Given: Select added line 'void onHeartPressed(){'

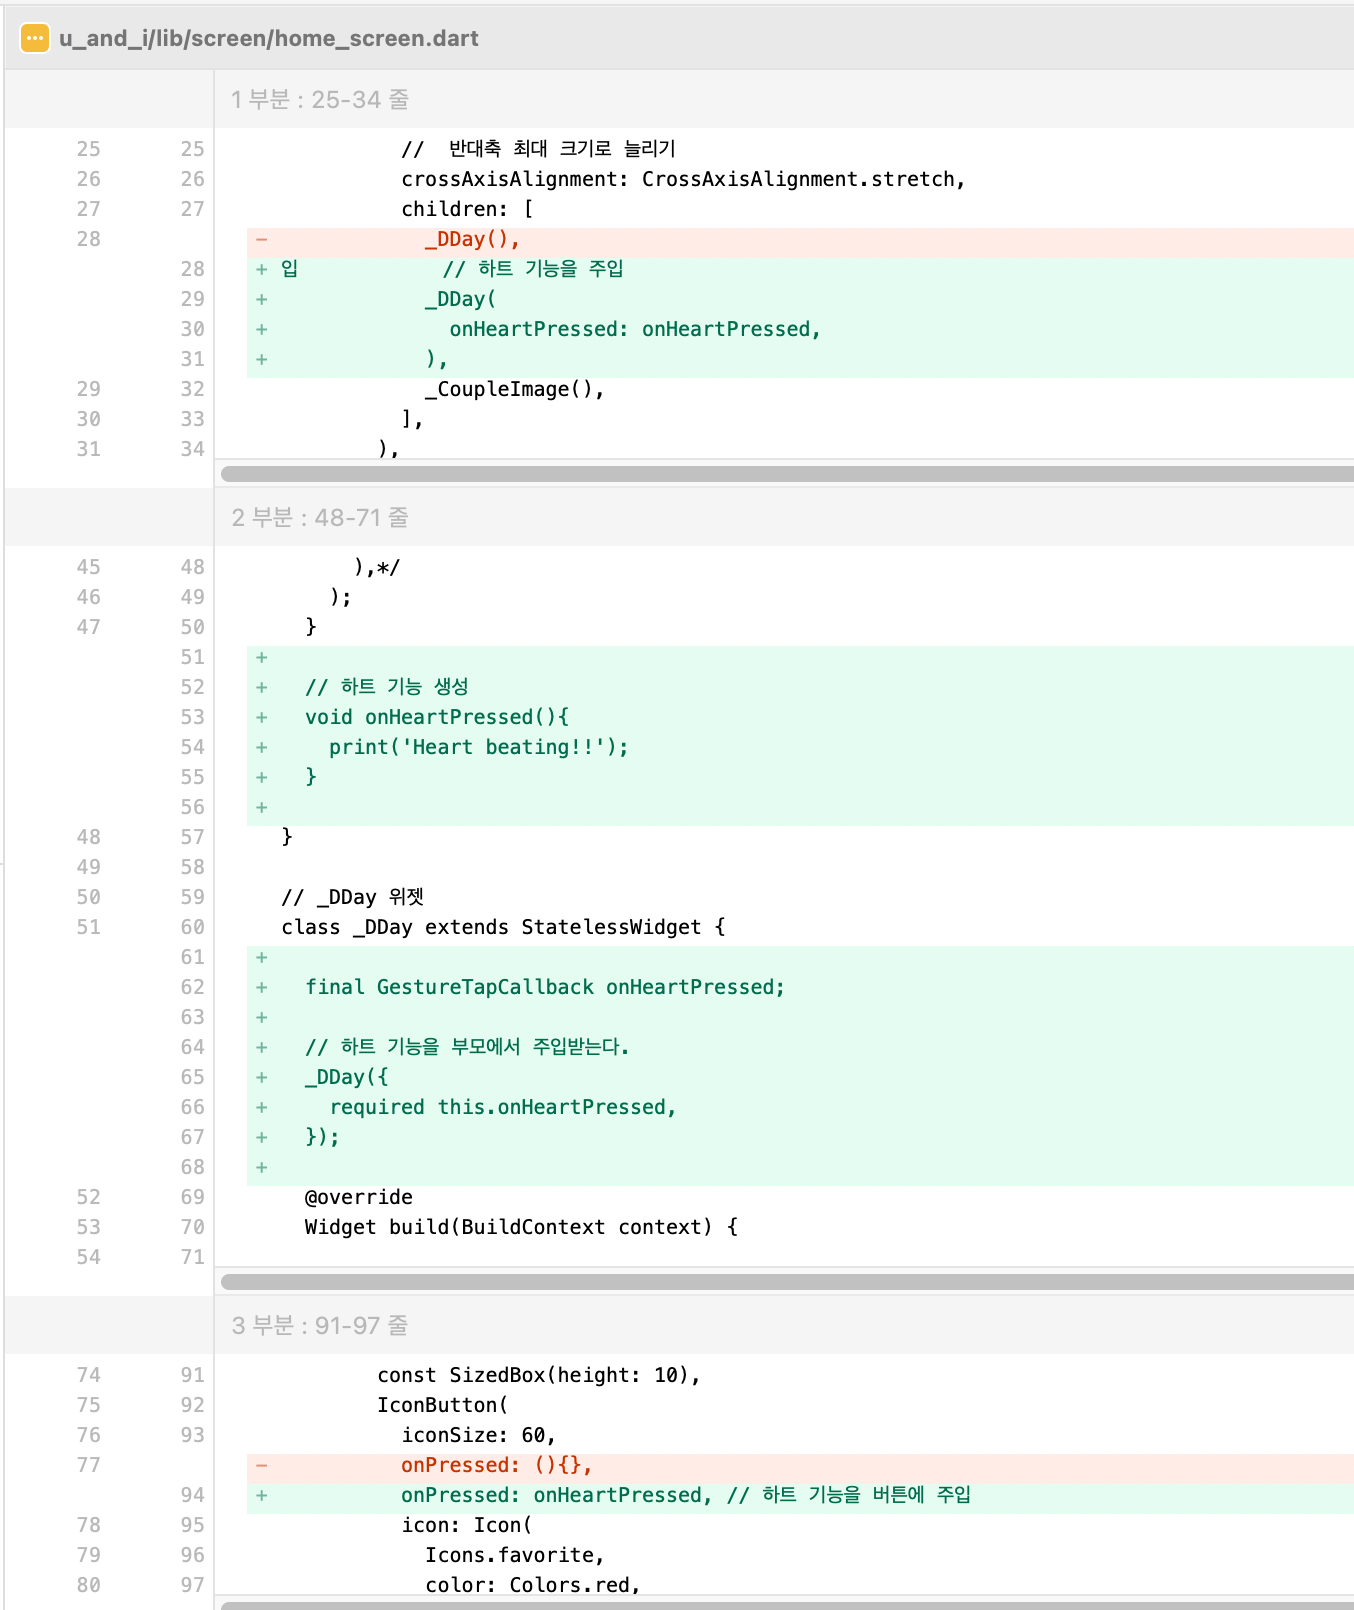Looking at the screenshot, I should click(x=437, y=717).
